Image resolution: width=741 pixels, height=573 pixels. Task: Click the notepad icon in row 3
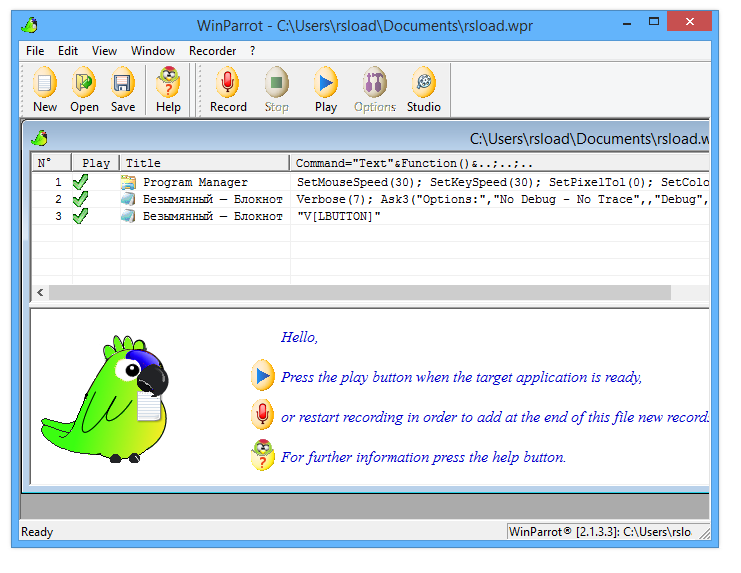(x=128, y=216)
